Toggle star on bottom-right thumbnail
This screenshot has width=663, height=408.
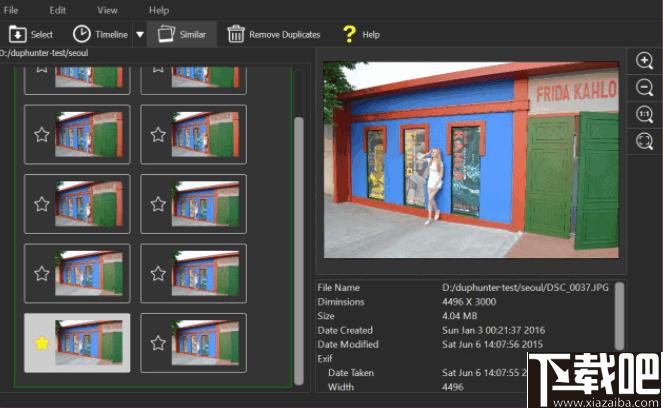click(158, 343)
